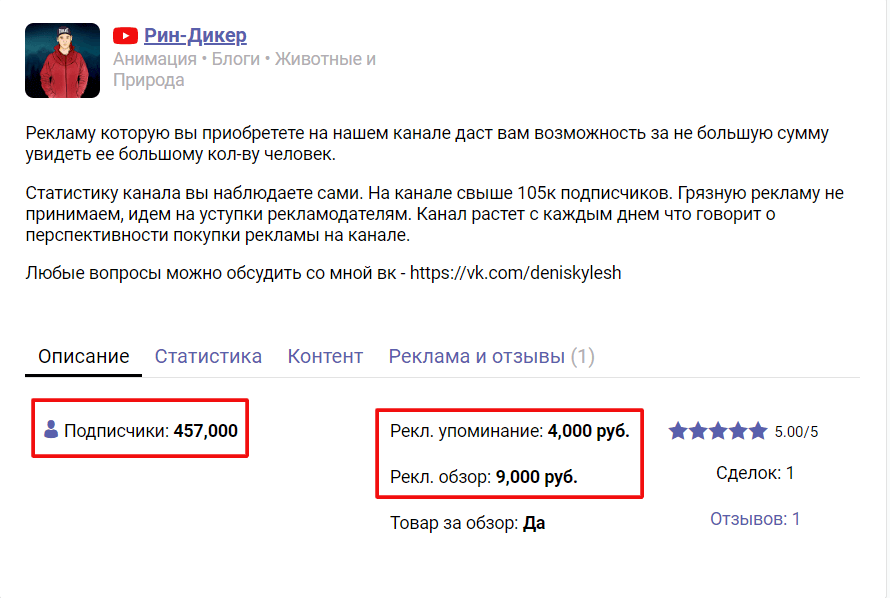Follow the vk.com/deniskylesh link

515,272
